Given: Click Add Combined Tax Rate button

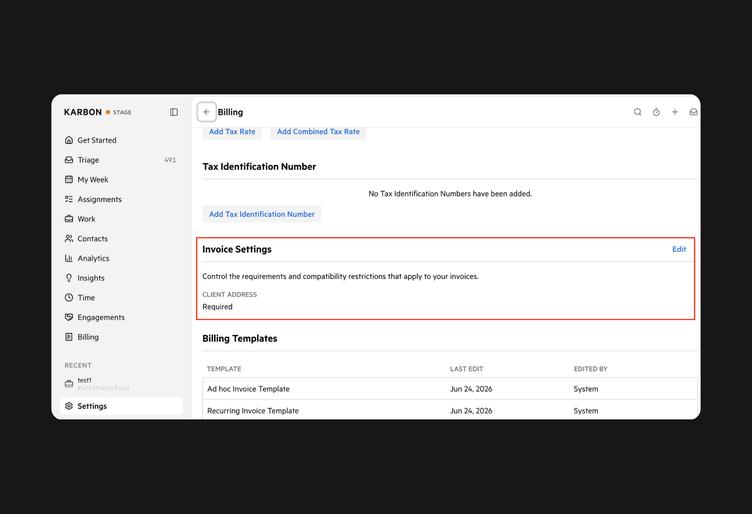Looking at the screenshot, I should pyautogui.click(x=318, y=132).
